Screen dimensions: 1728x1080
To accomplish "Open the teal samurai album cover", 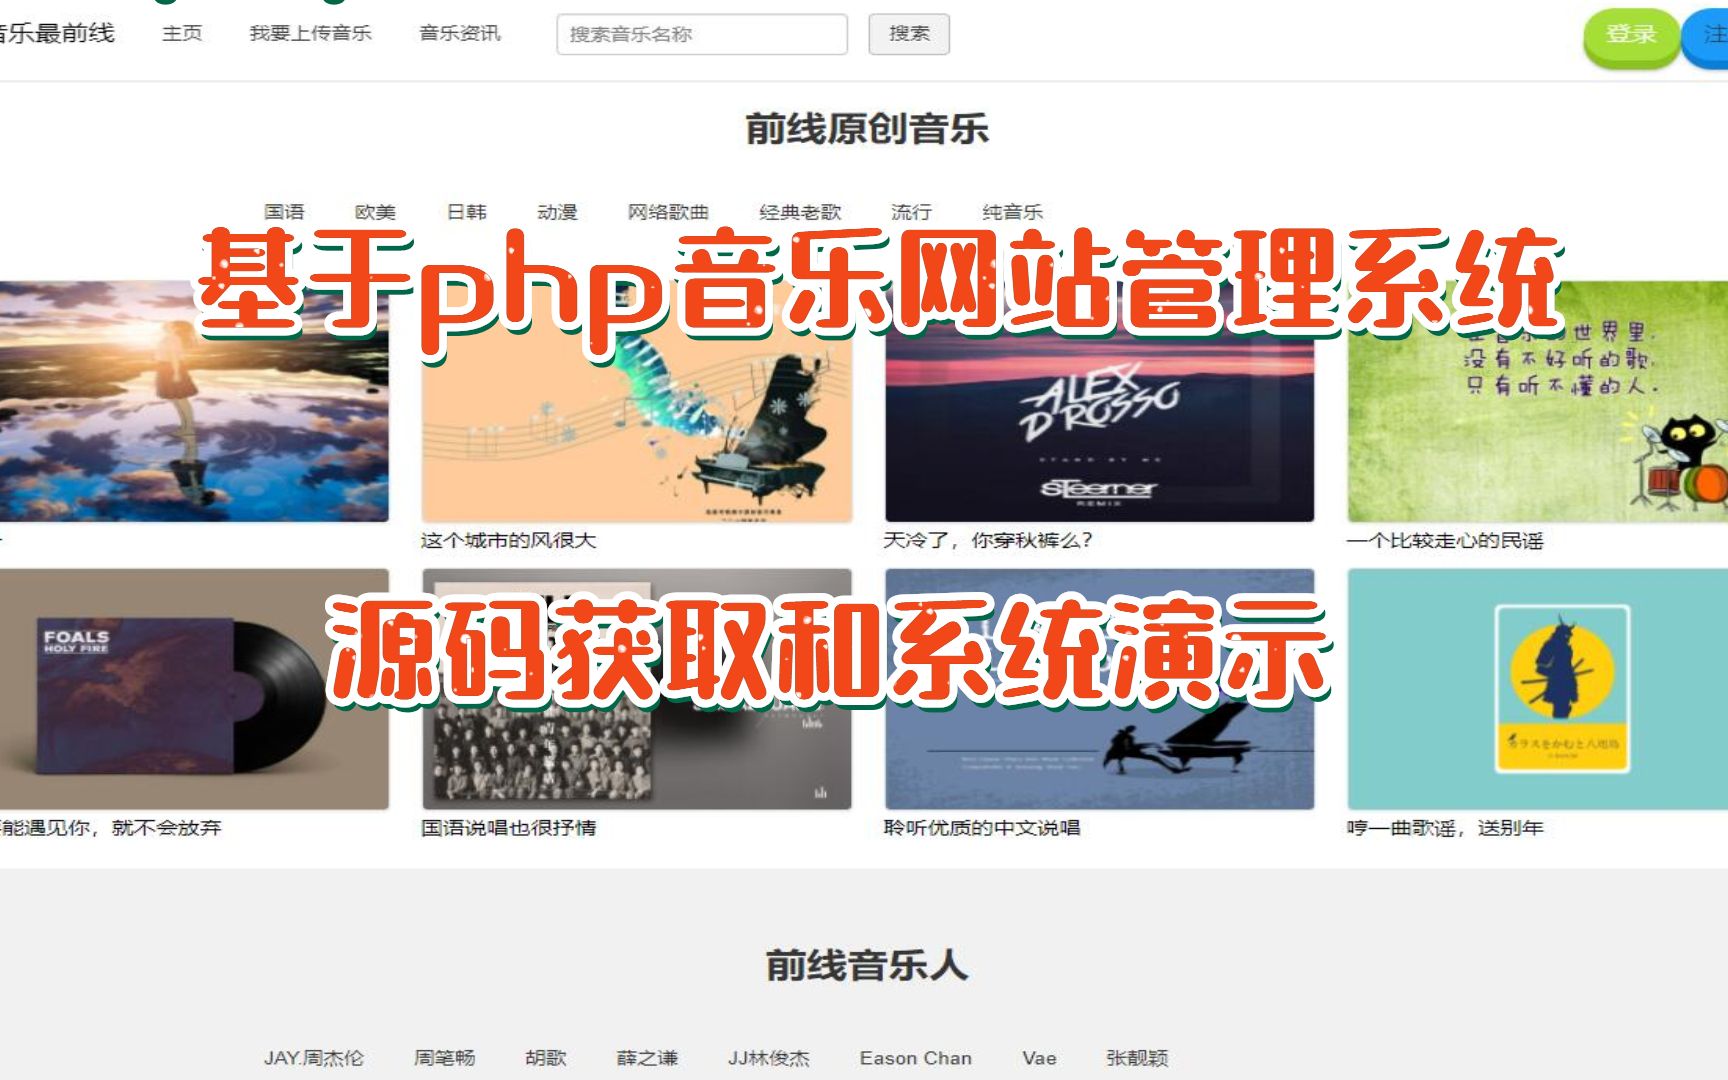I will (1538, 689).
